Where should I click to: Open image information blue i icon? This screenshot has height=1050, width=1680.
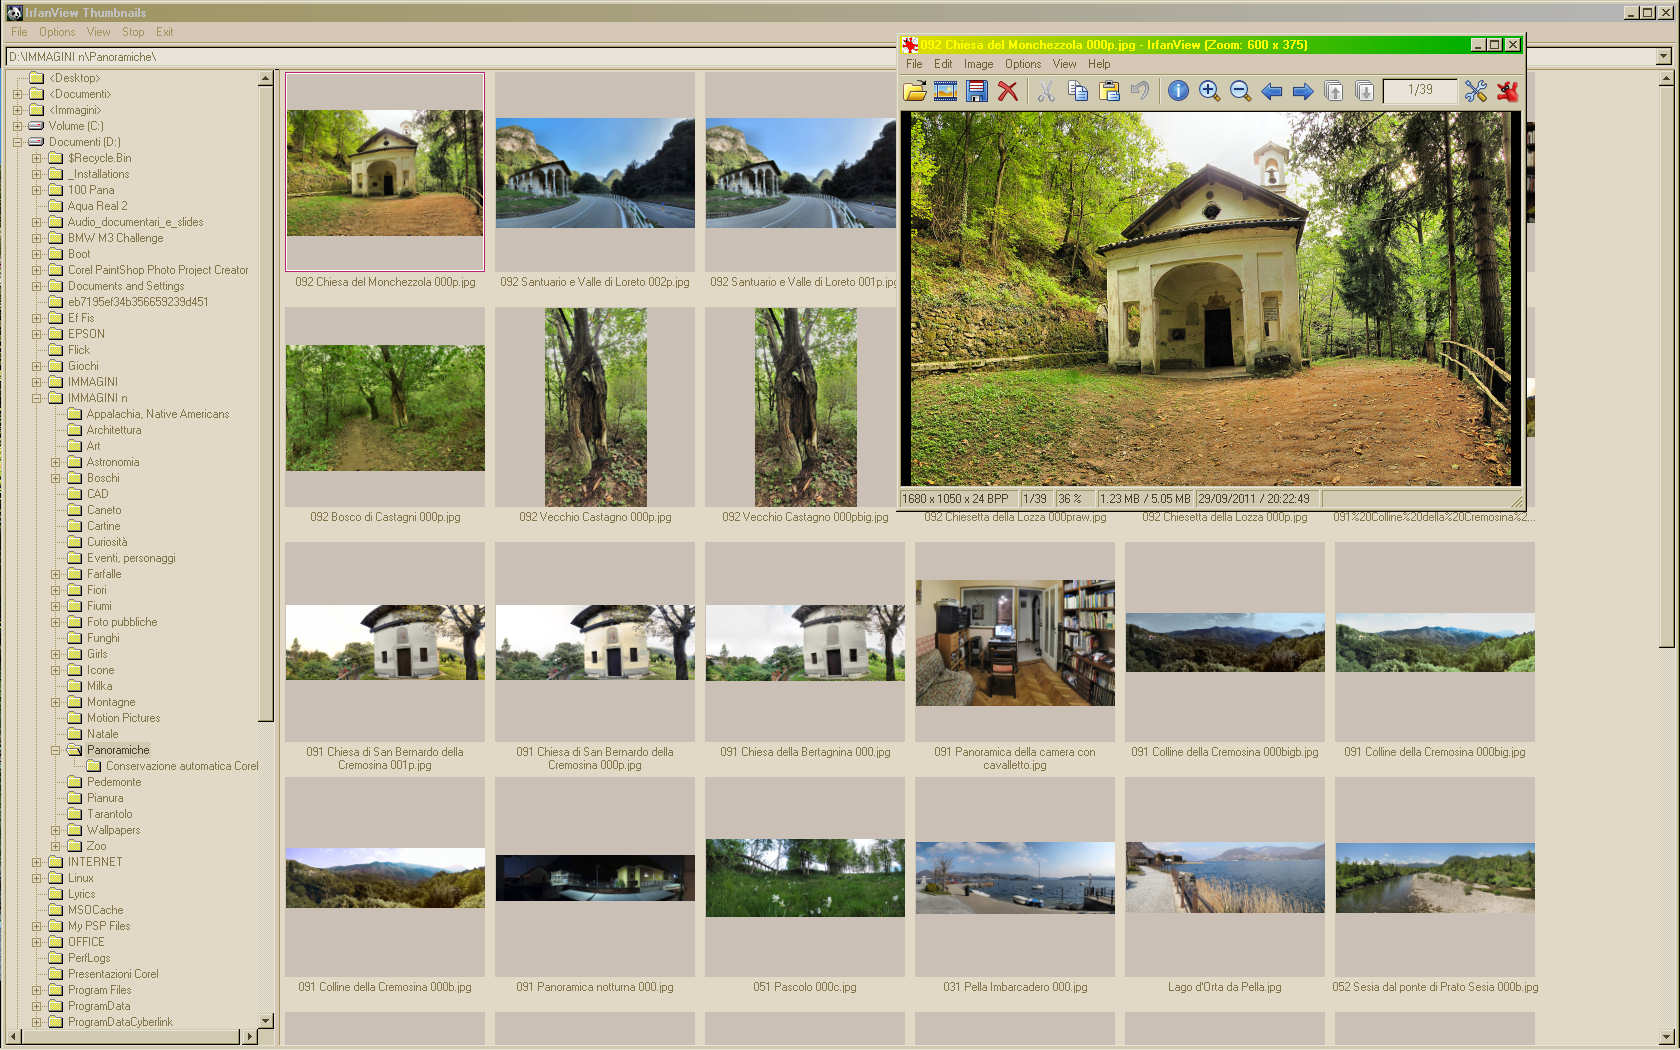coord(1178,91)
